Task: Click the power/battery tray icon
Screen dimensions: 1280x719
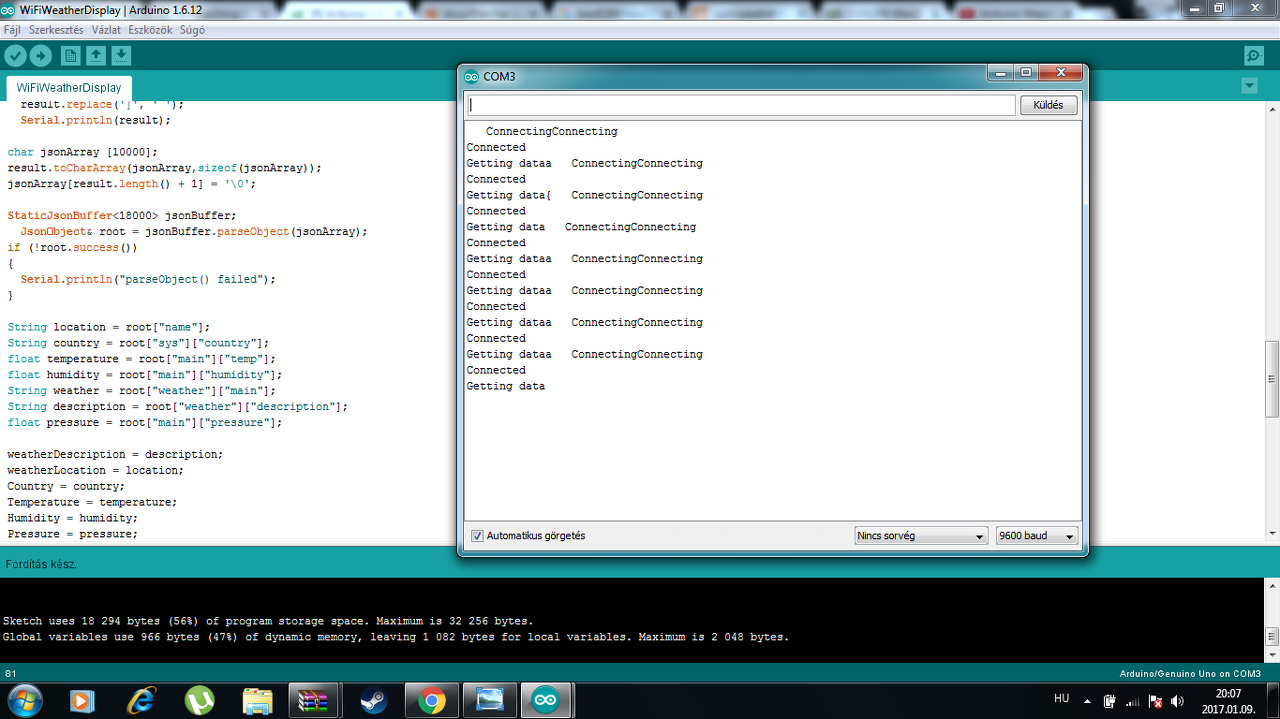Action: (1109, 701)
